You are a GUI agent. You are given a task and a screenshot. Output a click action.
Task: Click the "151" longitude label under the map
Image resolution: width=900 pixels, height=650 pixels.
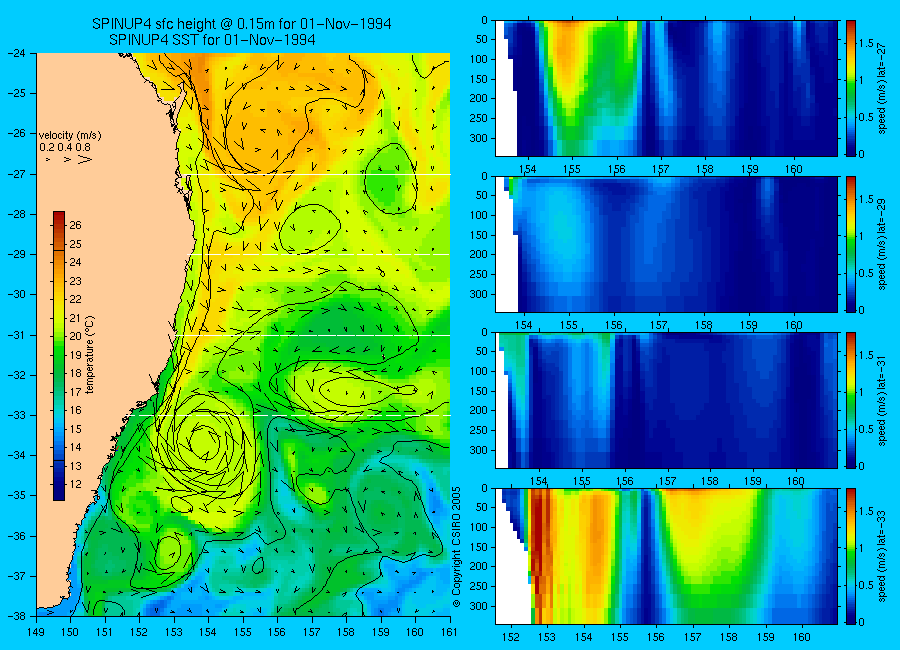105,632
